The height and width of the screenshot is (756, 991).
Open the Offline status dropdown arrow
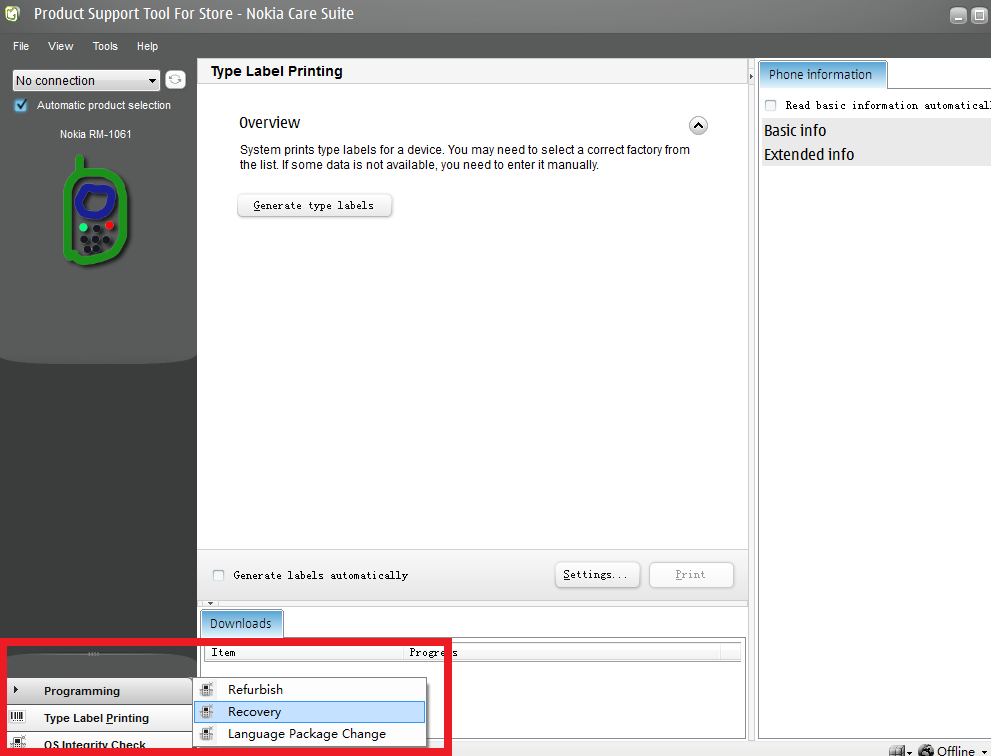point(985,752)
